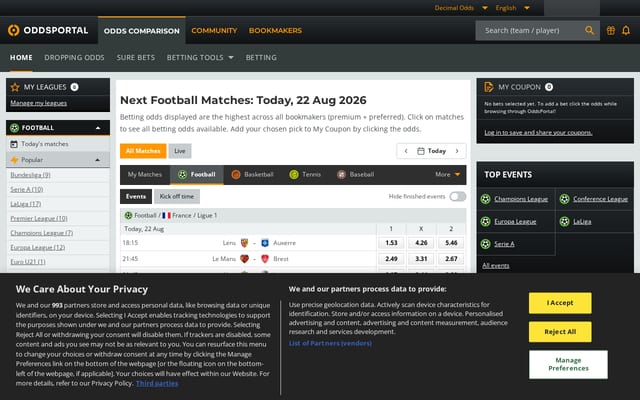Click the France flag icon

tap(166, 215)
